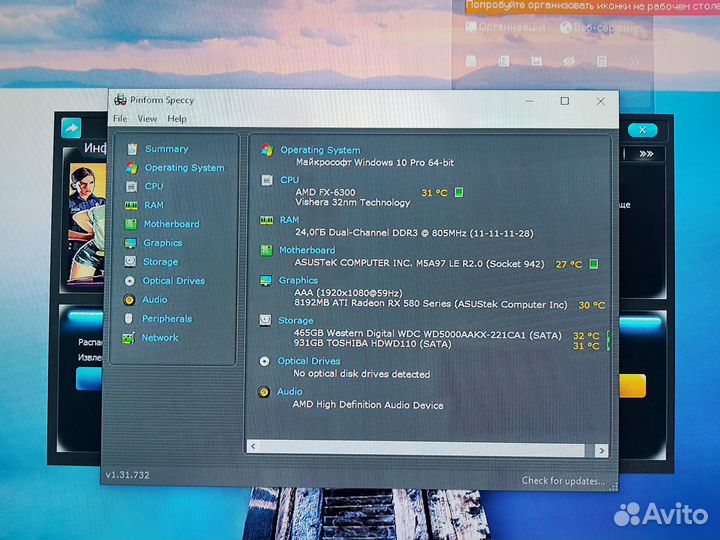Click the Network icon in sidebar
Viewport: 720px width, 540px height.
click(128, 338)
